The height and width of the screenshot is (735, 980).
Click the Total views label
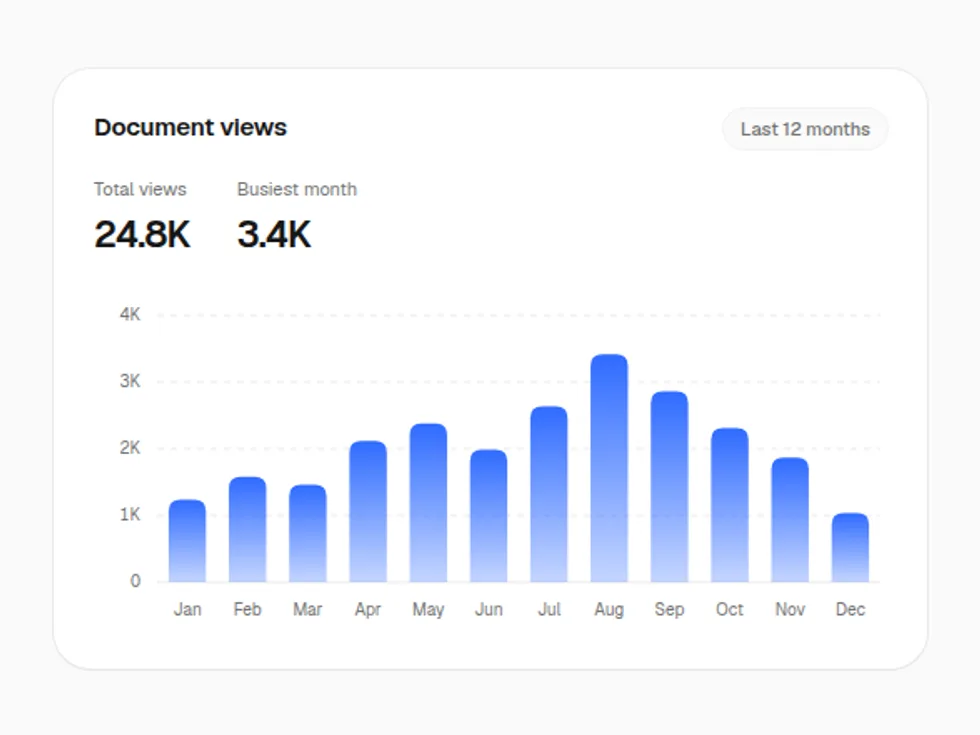coord(140,189)
